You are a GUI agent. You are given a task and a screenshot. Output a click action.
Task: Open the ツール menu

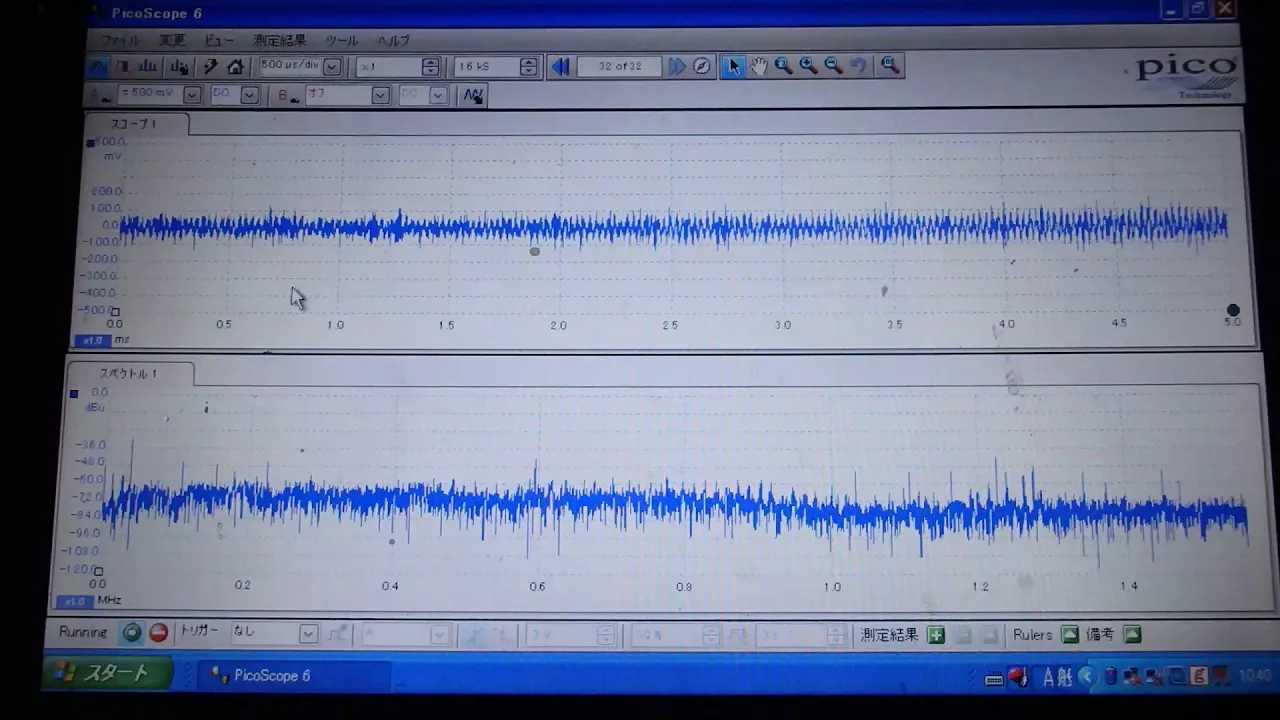[341, 41]
